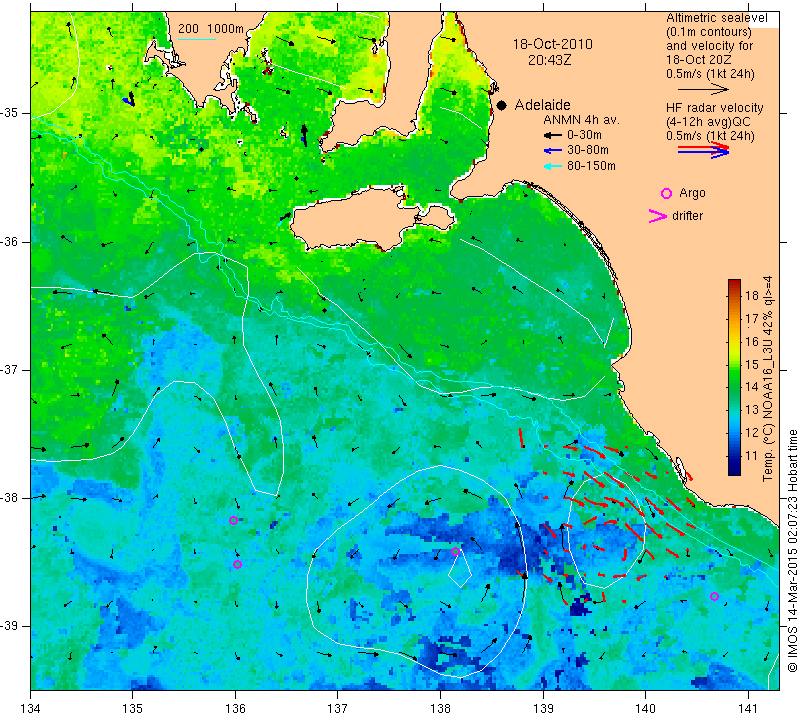Click the 138 longitude axis label
800x720 pixels.
[440, 709]
